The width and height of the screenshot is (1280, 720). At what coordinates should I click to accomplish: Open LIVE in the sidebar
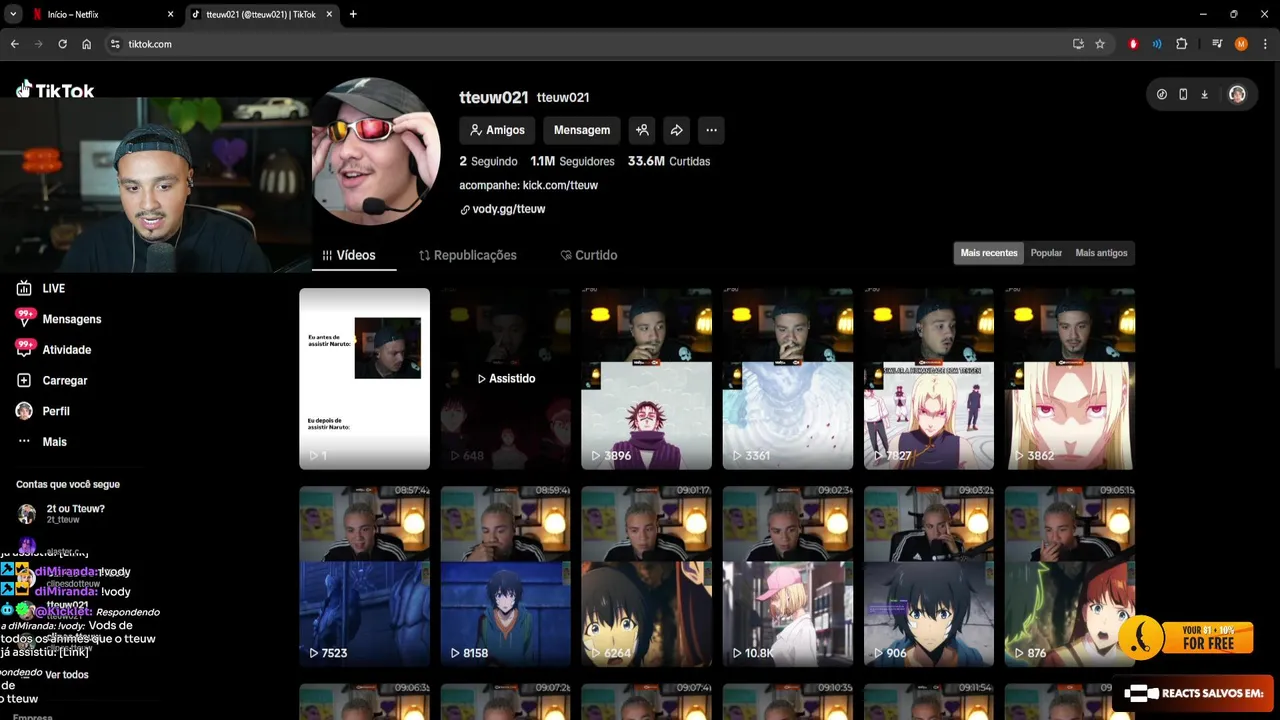(x=41, y=288)
